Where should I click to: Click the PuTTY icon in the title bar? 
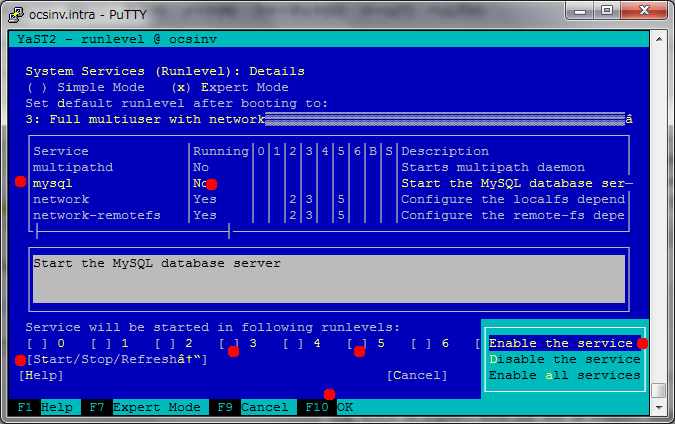(16, 14)
